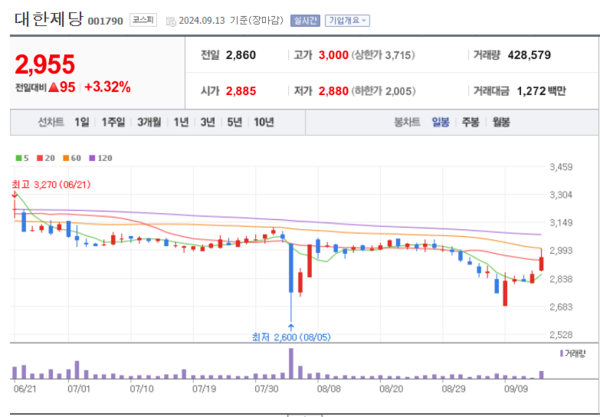Image resolution: width=600 pixels, height=417 pixels.
Task: Click the 3,459 price axis label
Action: click(561, 167)
